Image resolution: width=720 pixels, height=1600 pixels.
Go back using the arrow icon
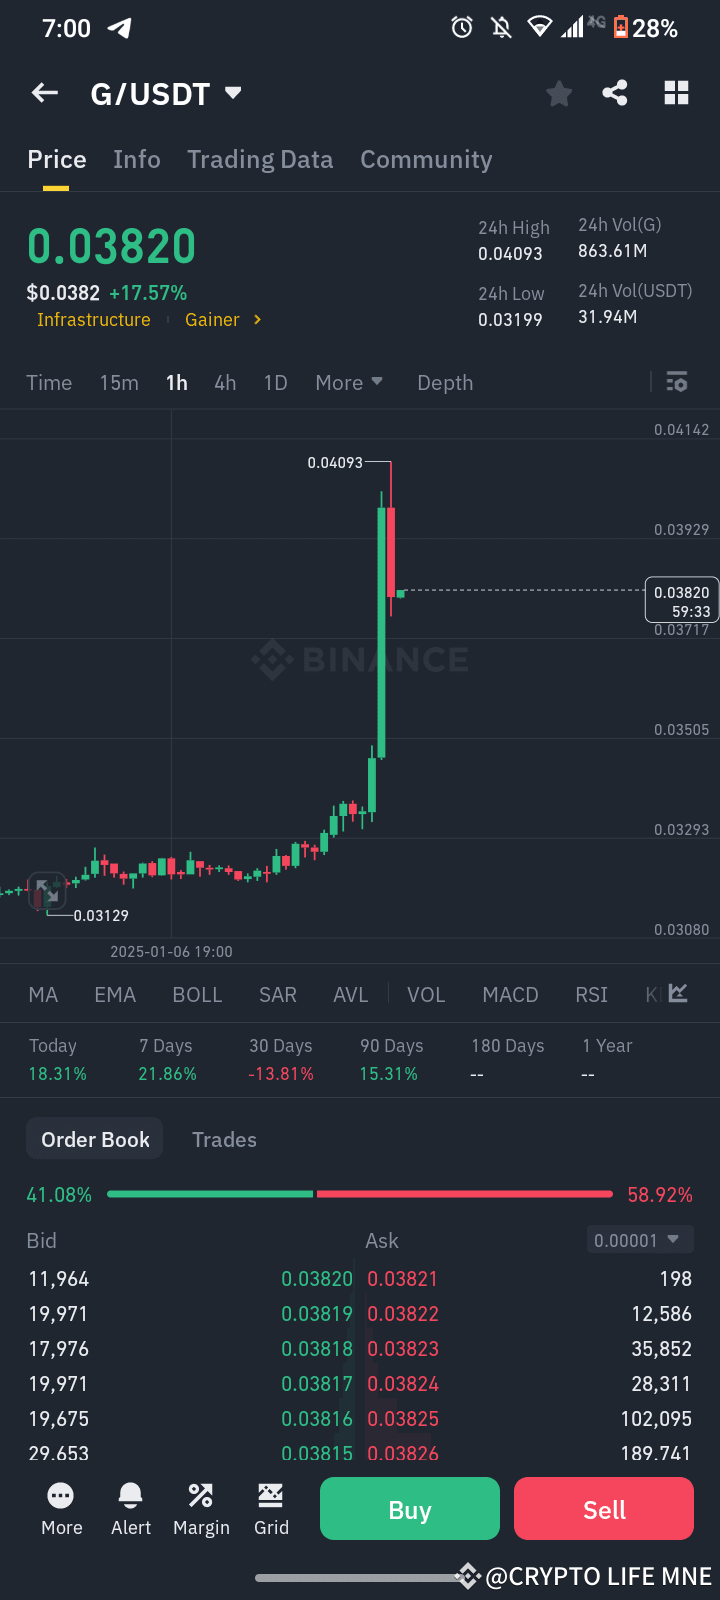click(x=44, y=92)
